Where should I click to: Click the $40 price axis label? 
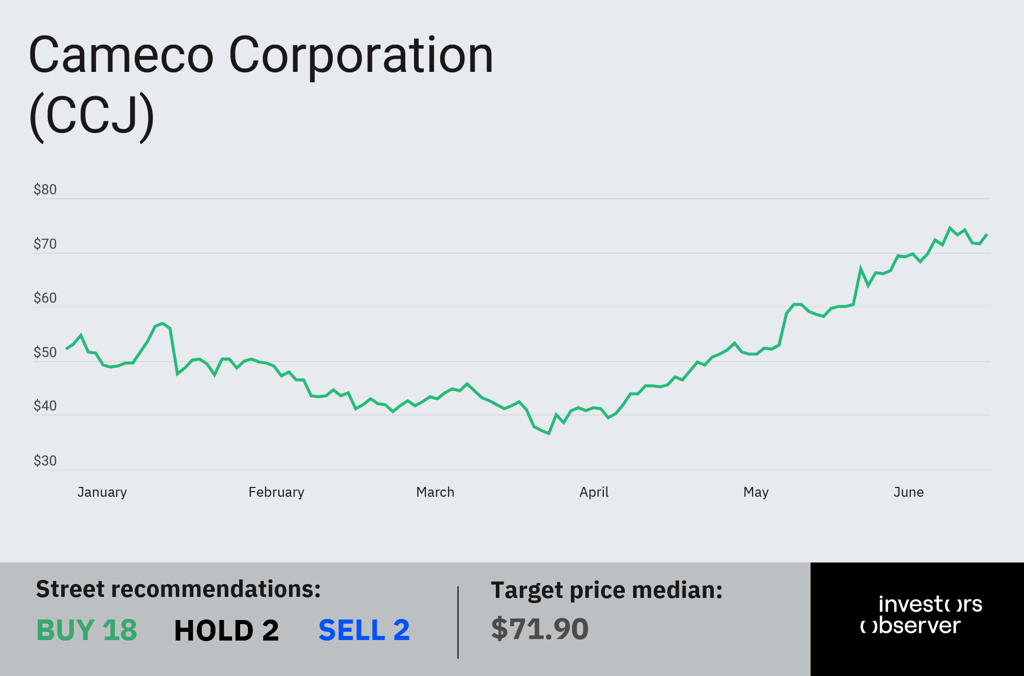pos(45,406)
